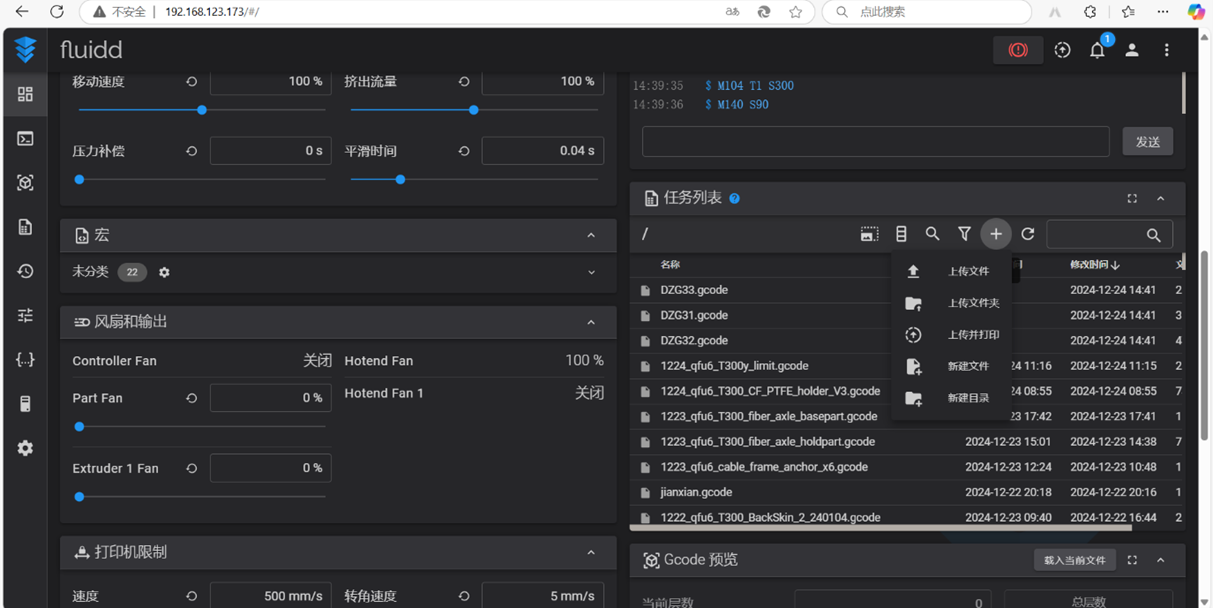Viewport: 1213px width, 608px height.
Task: Click the add plus button in job list
Action: click(x=995, y=234)
